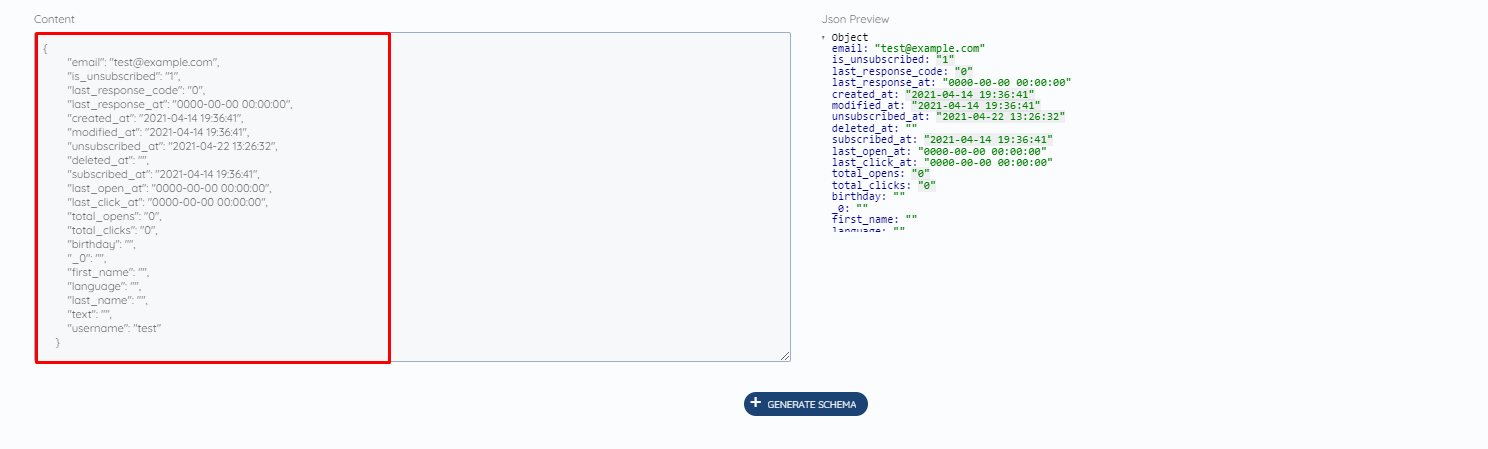Click the modified_at row in Json Preview
1488x449 pixels.
936,105
